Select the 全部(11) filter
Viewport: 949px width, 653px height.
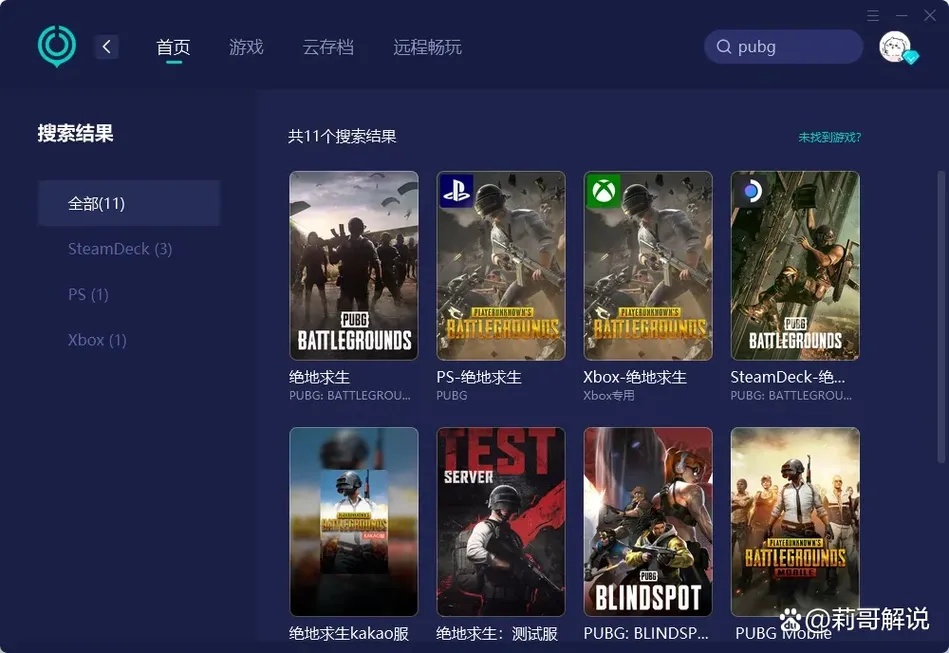pos(129,203)
